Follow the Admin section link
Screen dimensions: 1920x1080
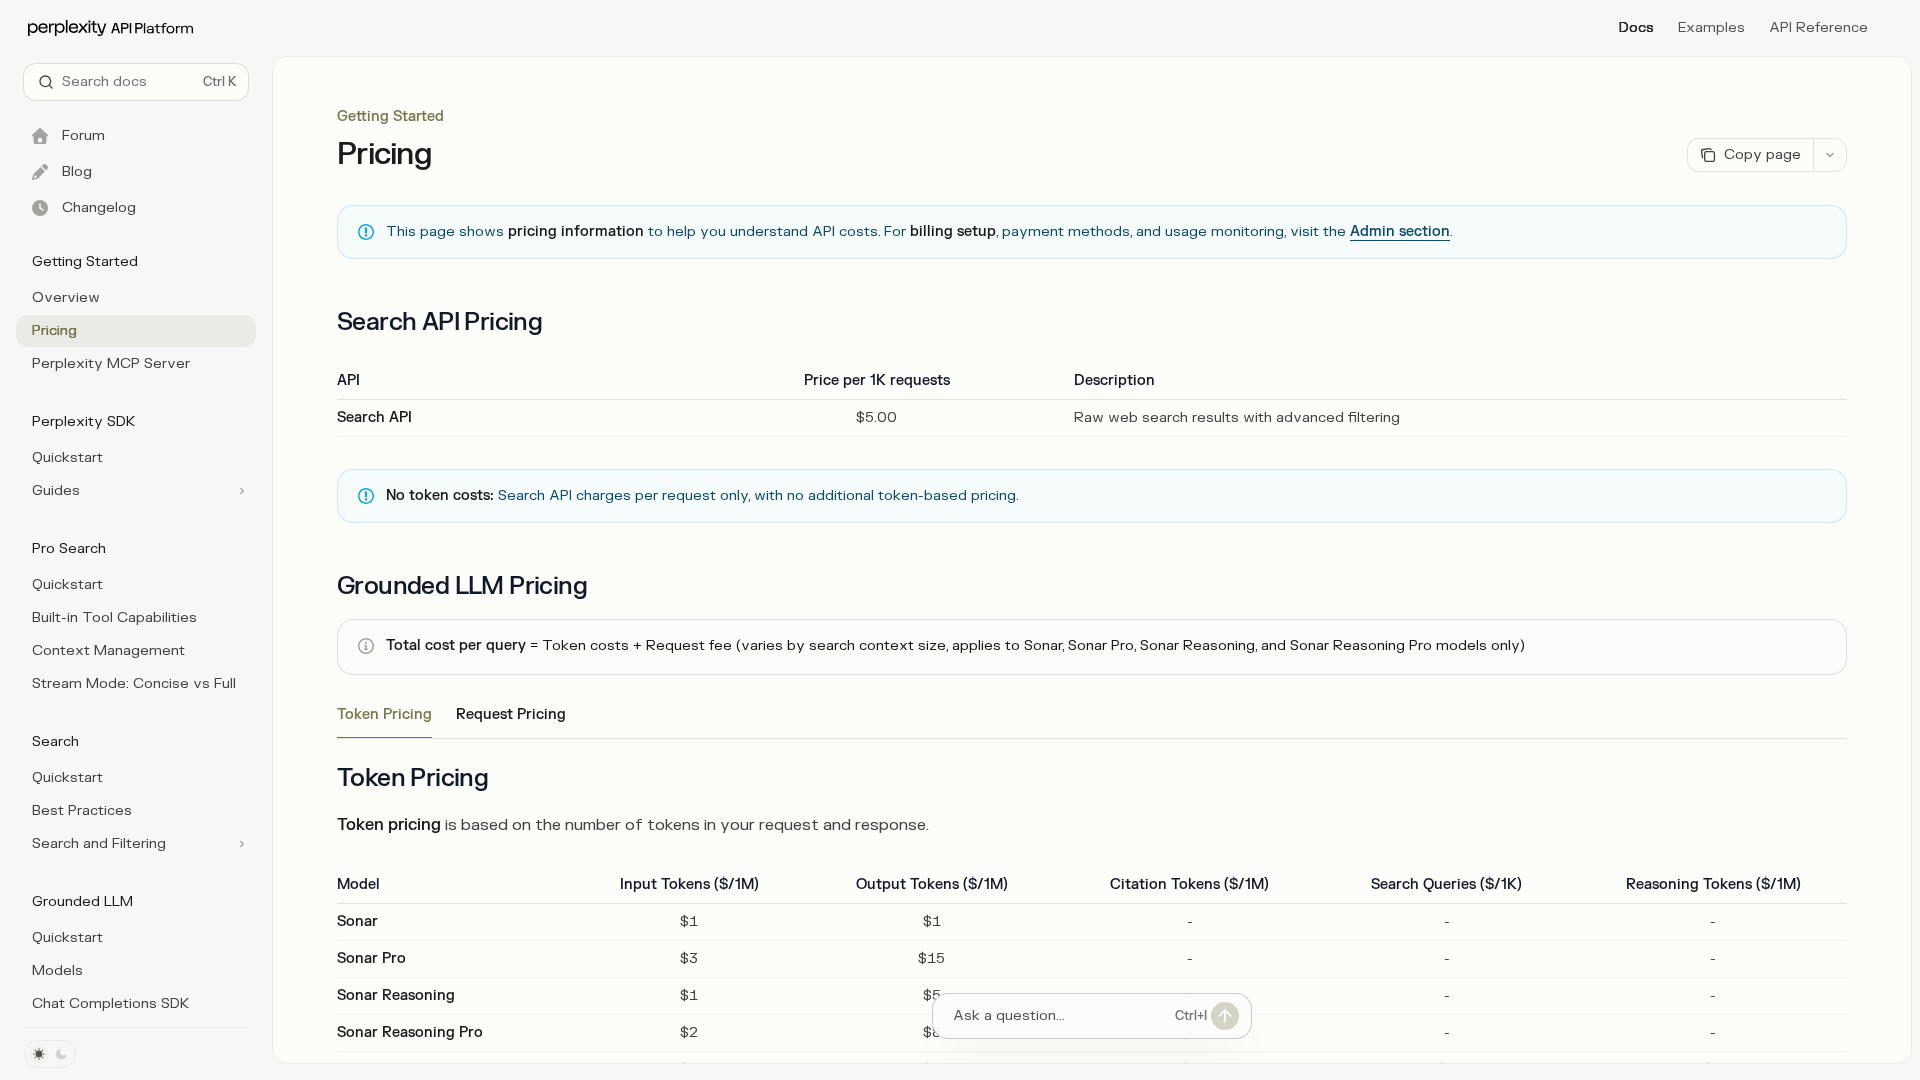click(1399, 232)
